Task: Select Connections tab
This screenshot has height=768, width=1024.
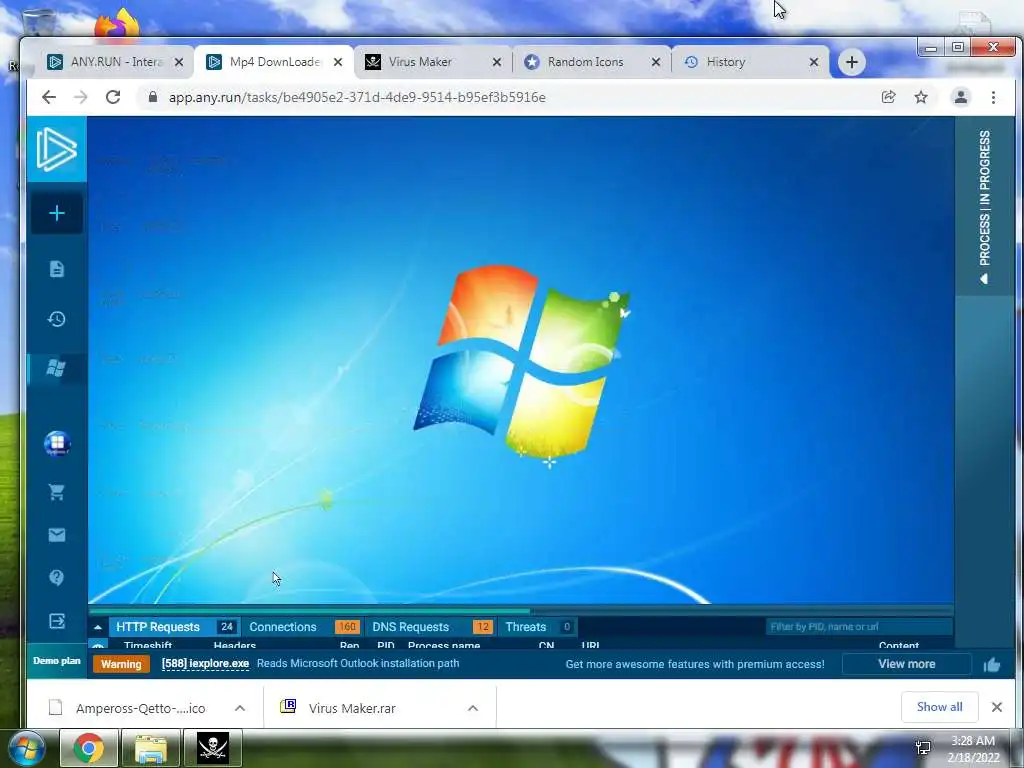Action: tap(303, 627)
